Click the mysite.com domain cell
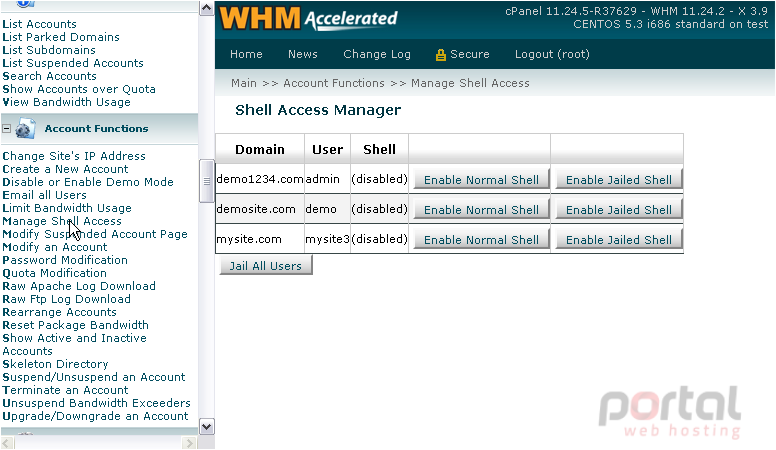776x450 pixels. click(x=260, y=239)
